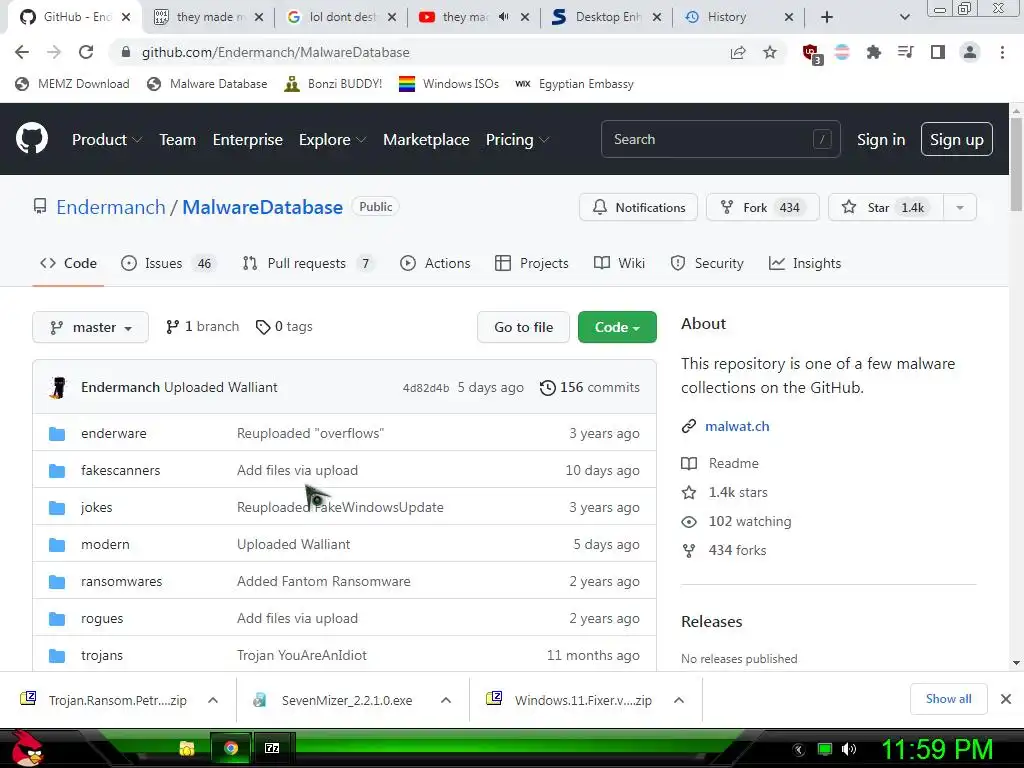Open a new tab with plus icon
The width and height of the screenshot is (1024, 768).
[x=827, y=17]
